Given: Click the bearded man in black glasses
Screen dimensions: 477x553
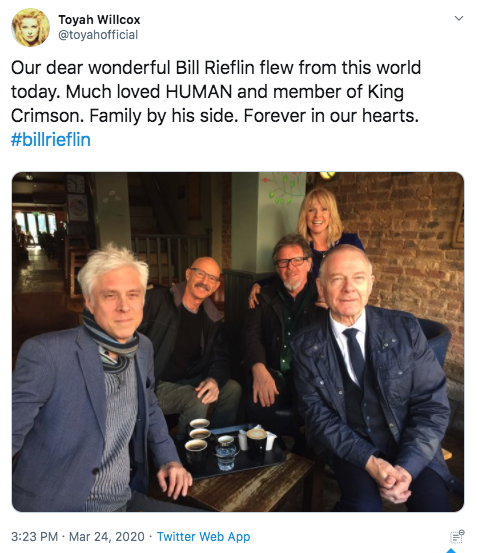Looking at the screenshot, I should pyautogui.click(x=282, y=317).
